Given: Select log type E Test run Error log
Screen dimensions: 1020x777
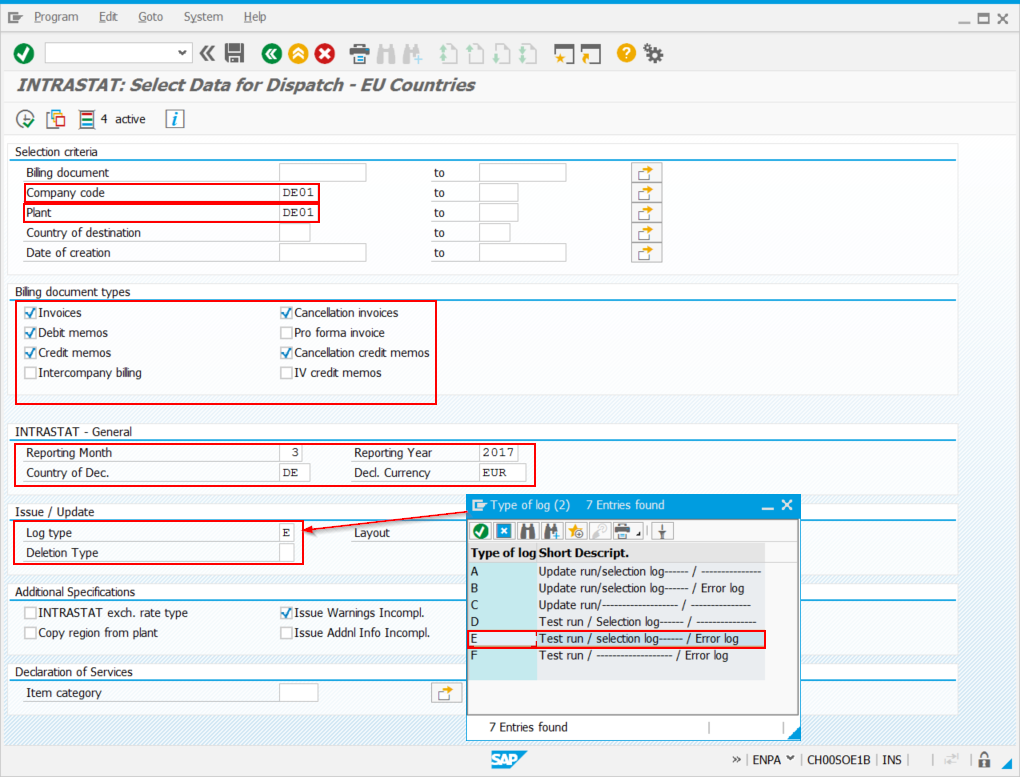Looking at the screenshot, I should pyautogui.click(x=617, y=639).
